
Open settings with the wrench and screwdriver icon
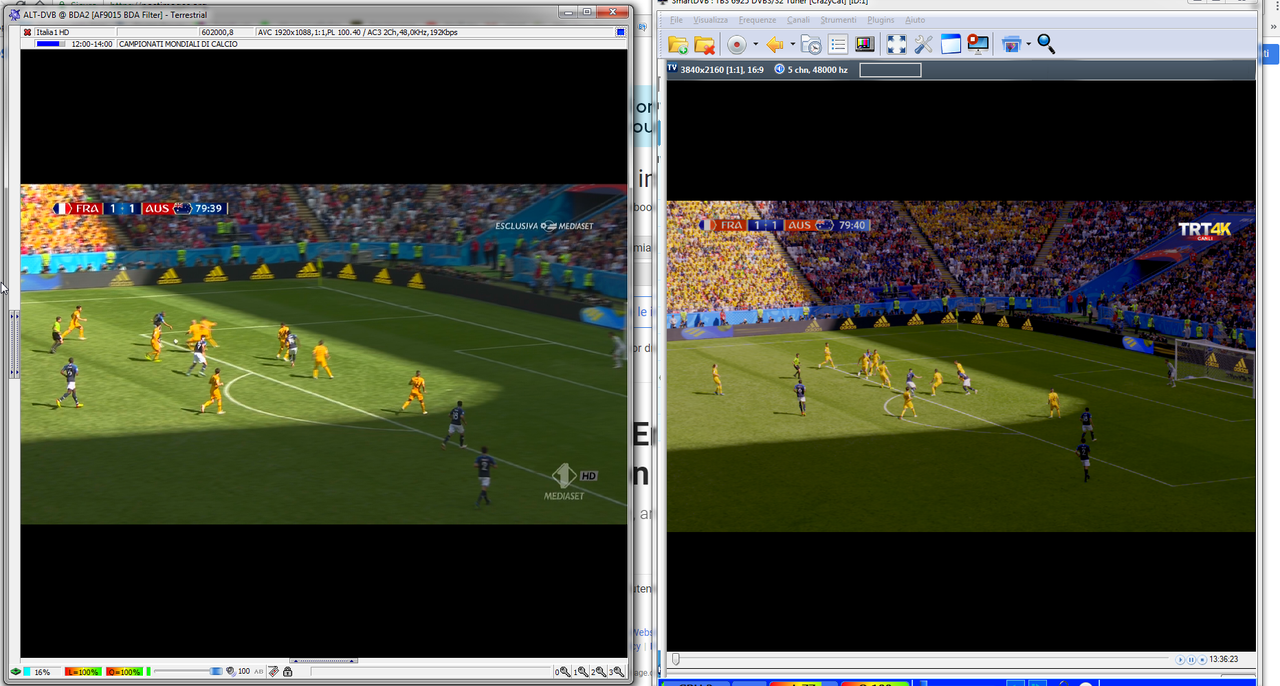[x=924, y=44]
